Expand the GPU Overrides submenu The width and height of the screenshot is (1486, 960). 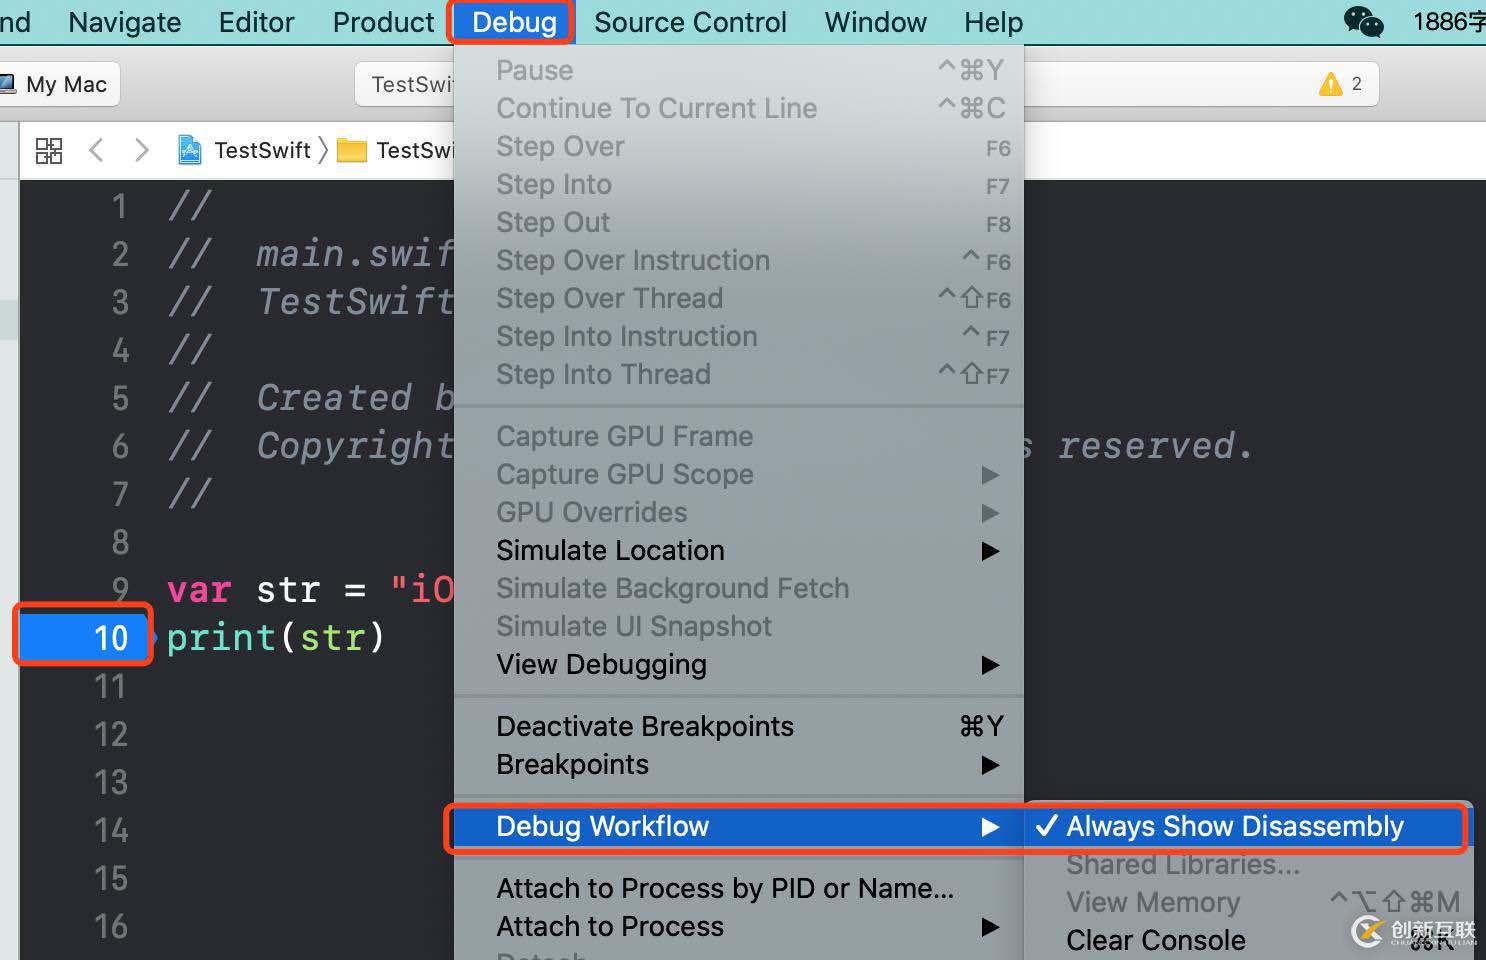pyautogui.click(x=739, y=512)
